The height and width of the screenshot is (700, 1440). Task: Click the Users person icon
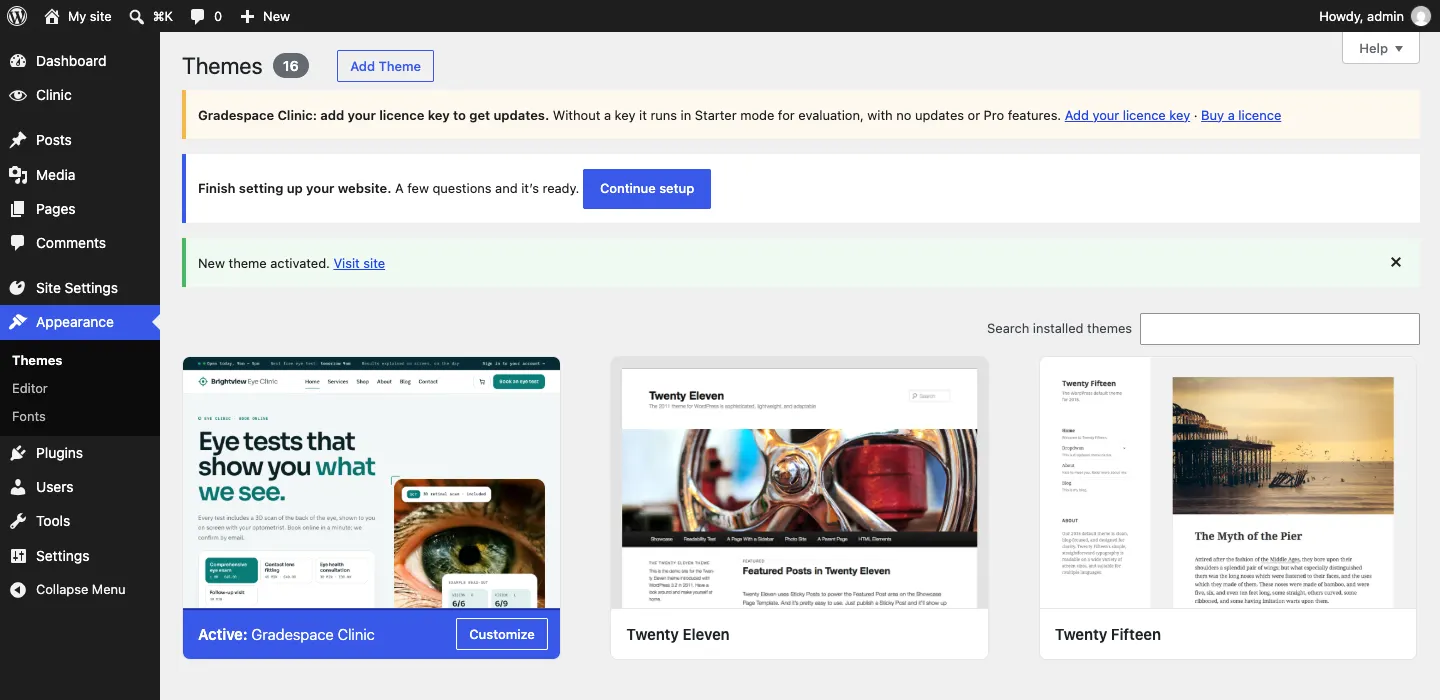[18, 487]
